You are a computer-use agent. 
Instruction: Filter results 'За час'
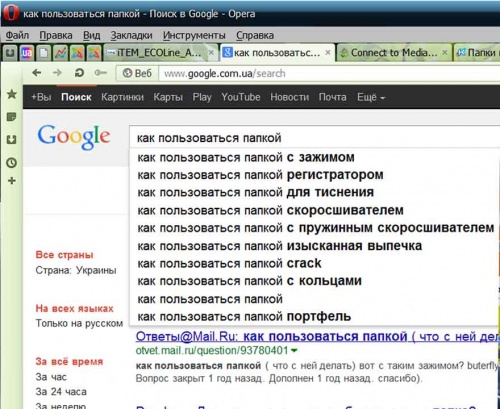pos(51,377)
